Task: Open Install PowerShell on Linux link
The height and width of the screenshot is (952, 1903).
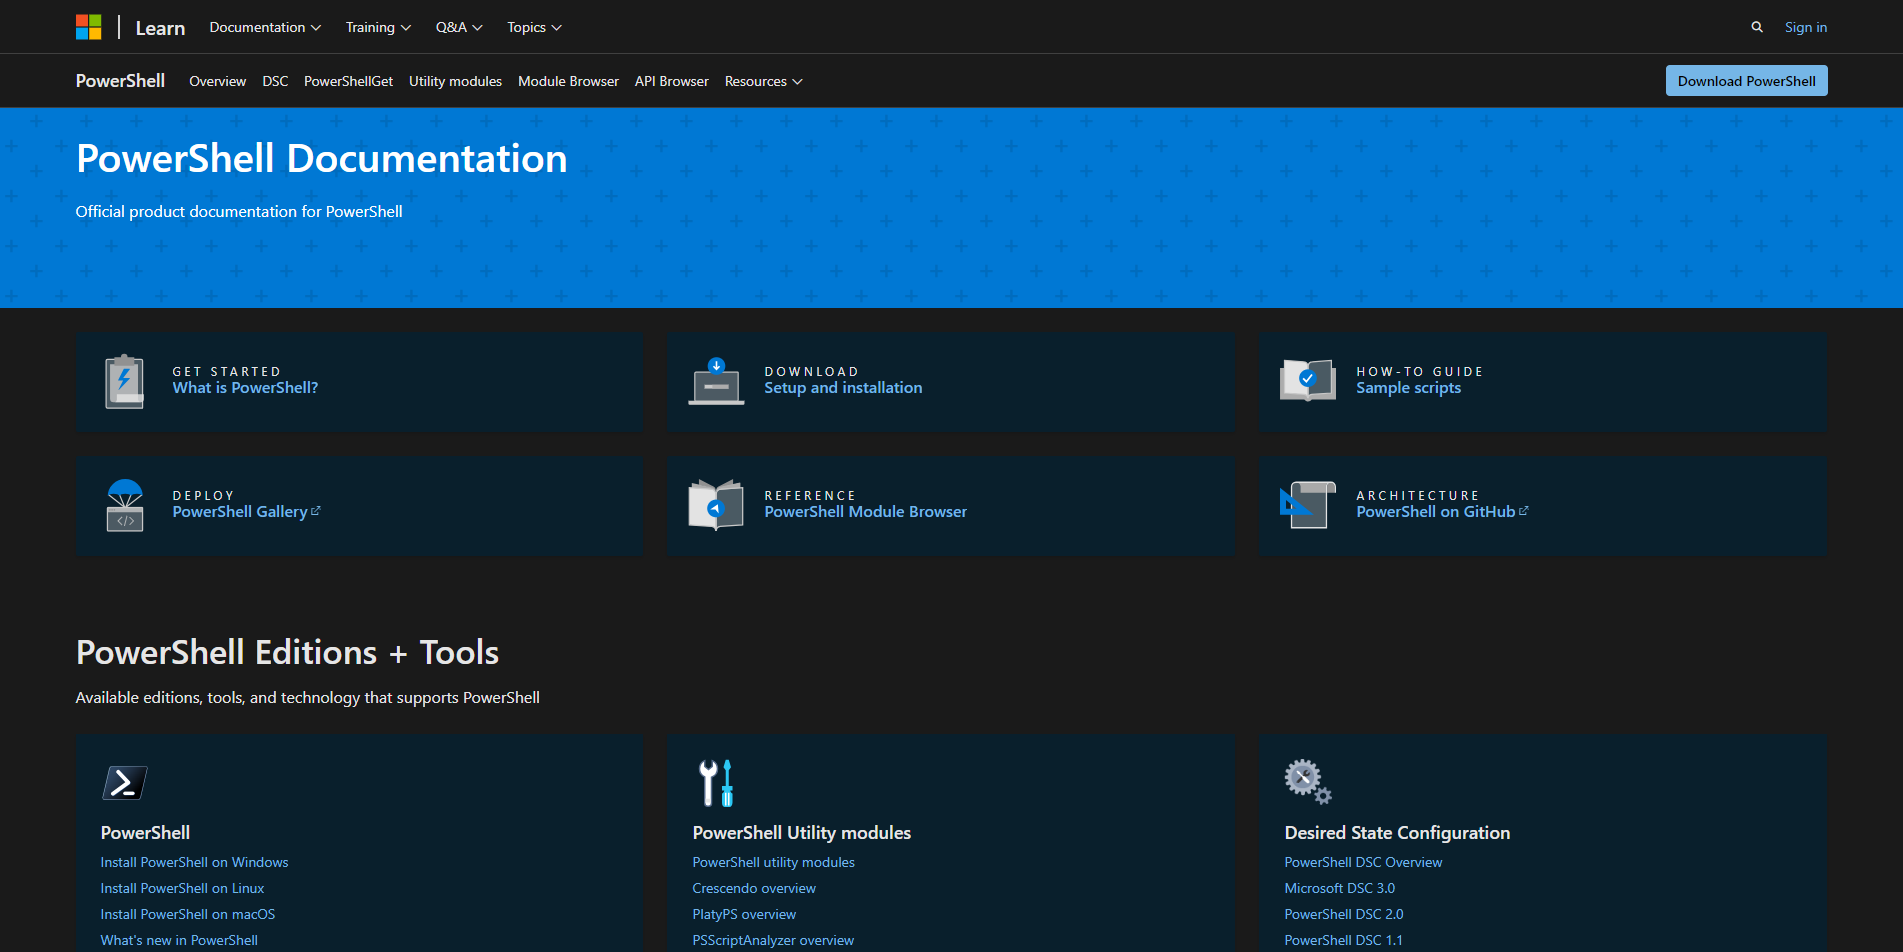Action: pyautogui.click(x=182, y=888)
